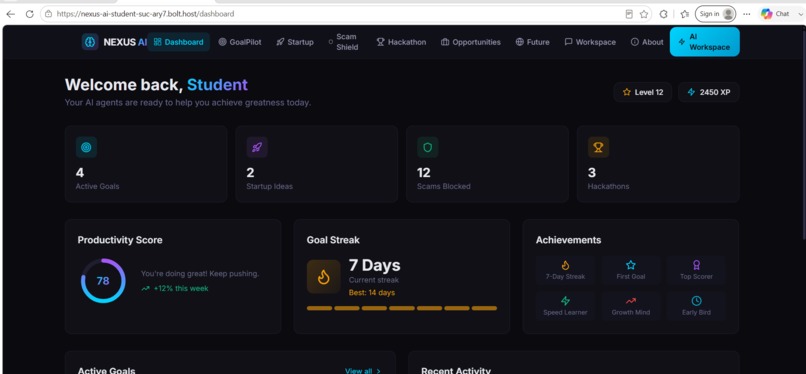Select the Speed Learner bolt achievement
Image resolution: width=806 pixels, height=374 pixels.
[x=565, y=306]
